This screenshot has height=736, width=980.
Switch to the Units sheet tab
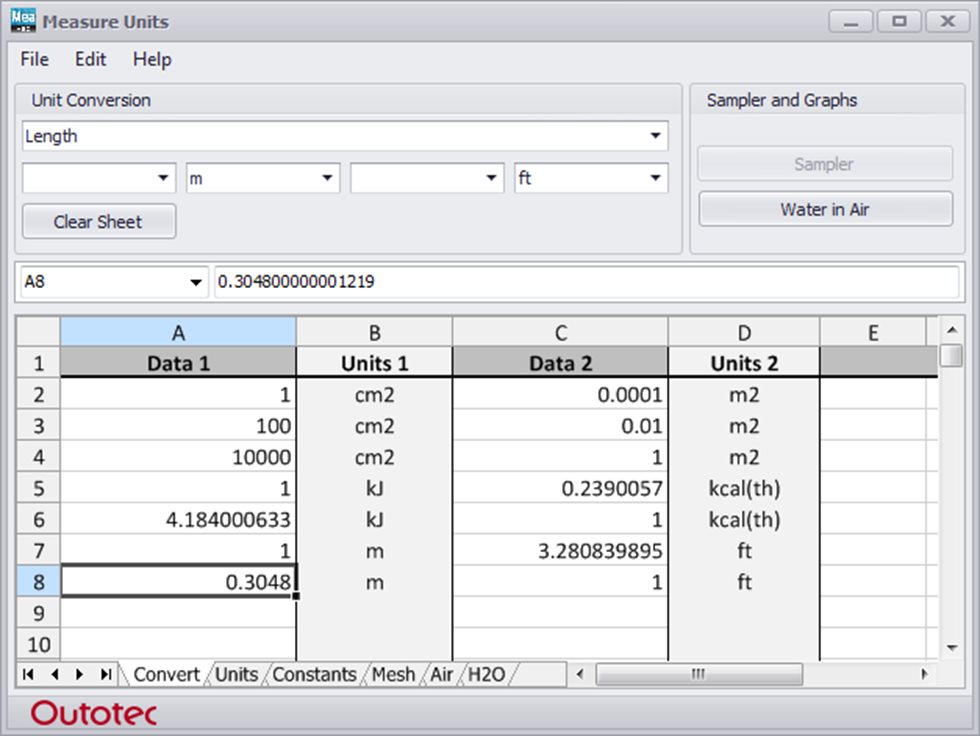point(236,675)
